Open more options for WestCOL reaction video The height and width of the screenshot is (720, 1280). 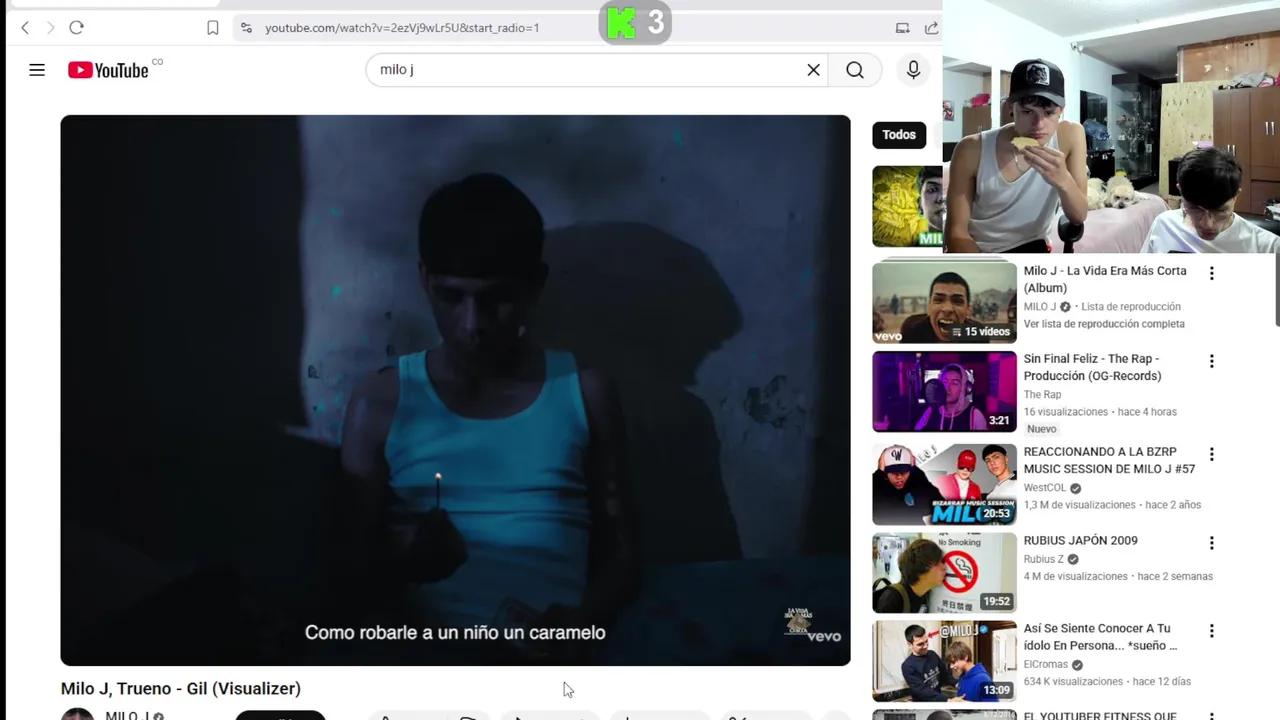click(1211, 454)
